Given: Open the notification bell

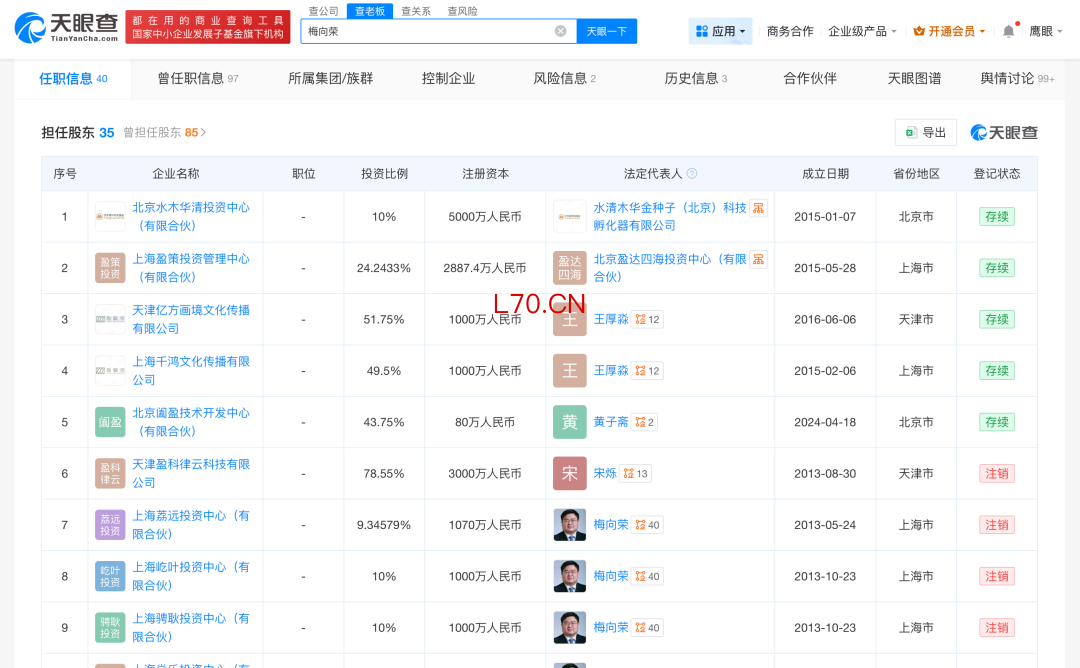Looking at the screenshot, I should tap(1008, 31).
